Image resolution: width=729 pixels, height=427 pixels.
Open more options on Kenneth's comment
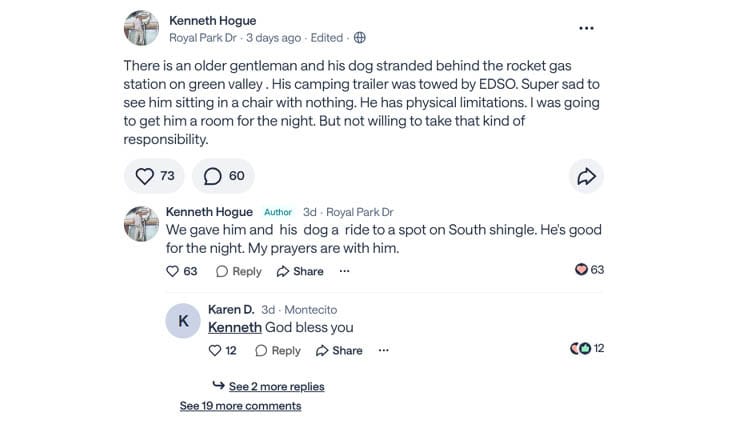(345, 271)
